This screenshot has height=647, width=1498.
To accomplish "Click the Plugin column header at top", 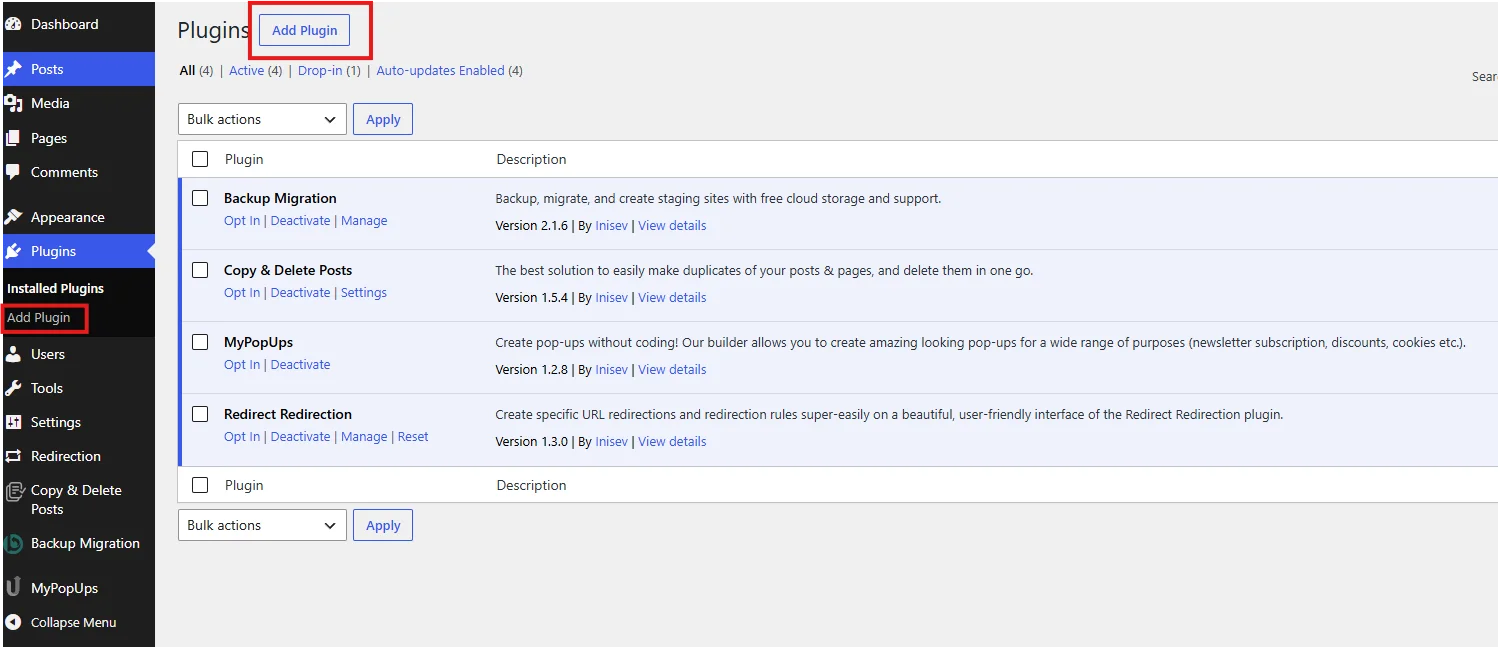I will (244, 159).
